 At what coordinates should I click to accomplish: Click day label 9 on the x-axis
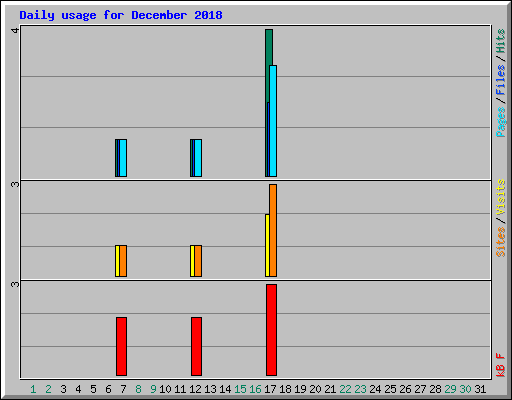[x=153, y=389]
